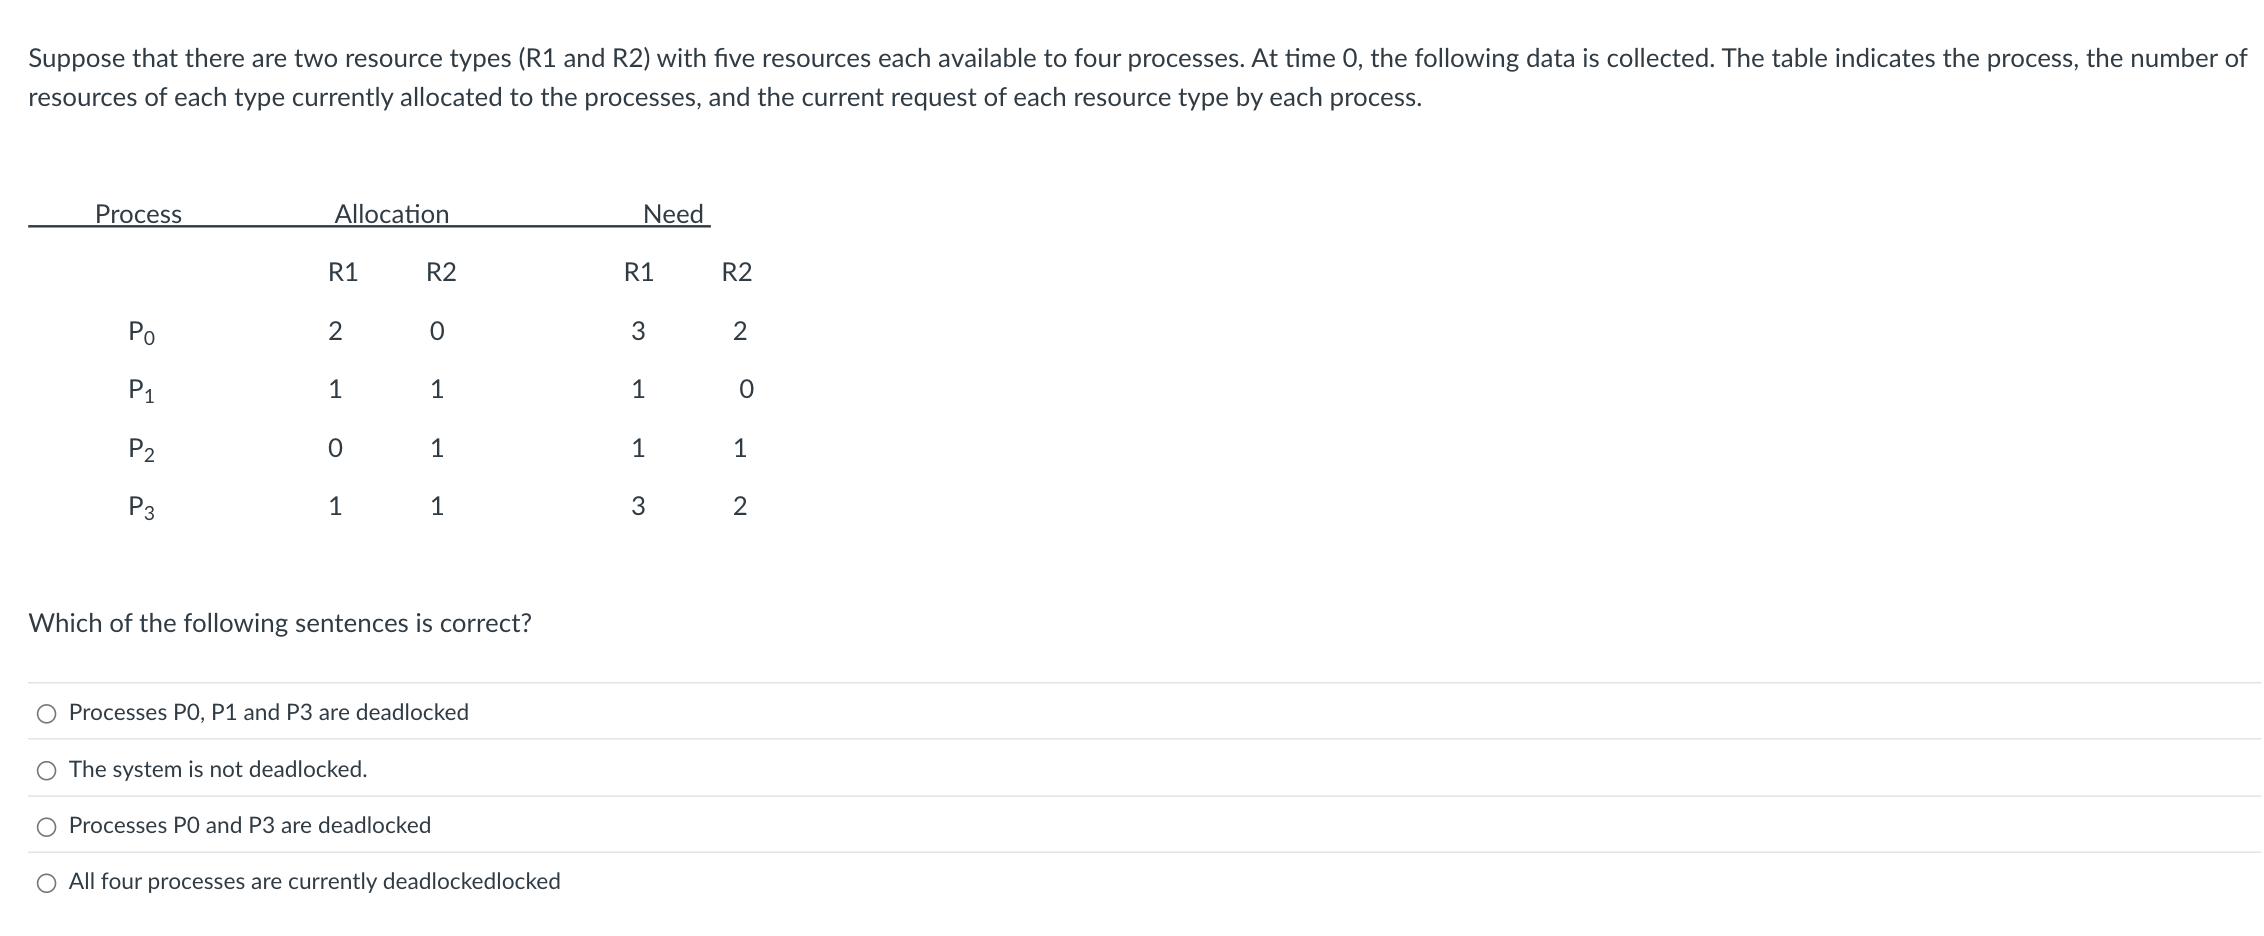The image size is (2264, 936).
Task: Click the P0 row label in the table
Action: 140,333
